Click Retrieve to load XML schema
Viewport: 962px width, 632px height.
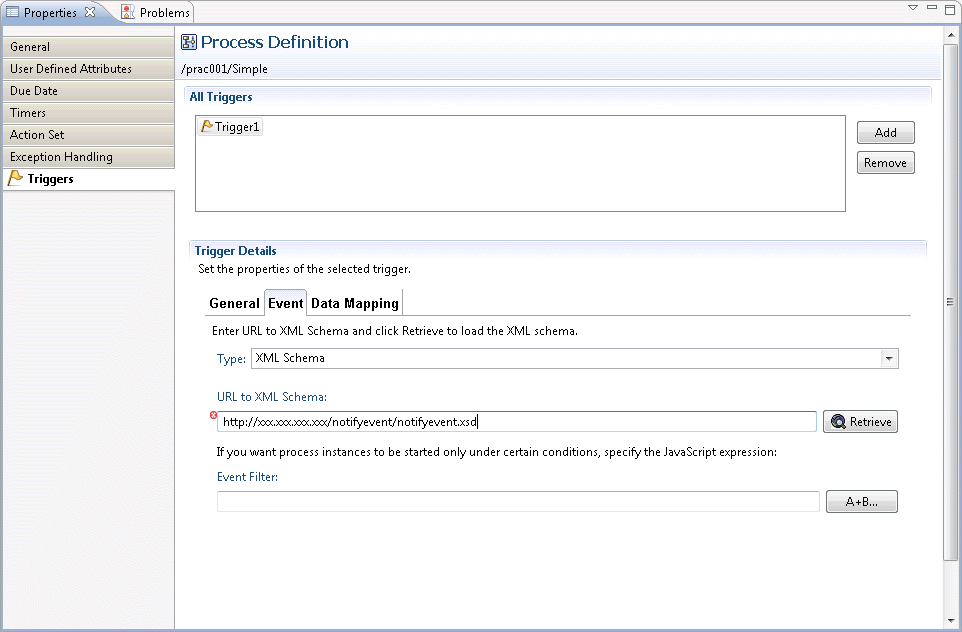[860, 422]
